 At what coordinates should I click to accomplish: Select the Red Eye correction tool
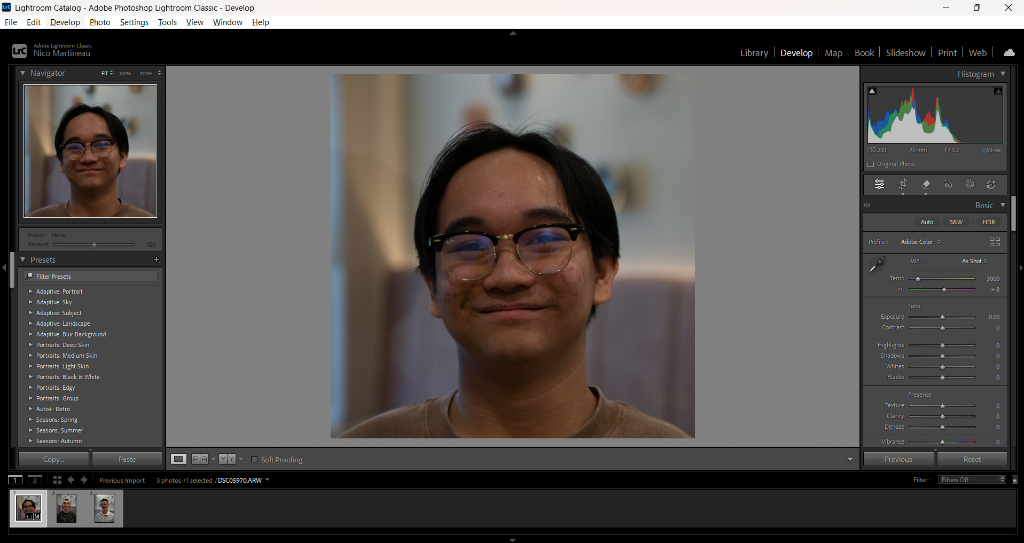[948, 185]
